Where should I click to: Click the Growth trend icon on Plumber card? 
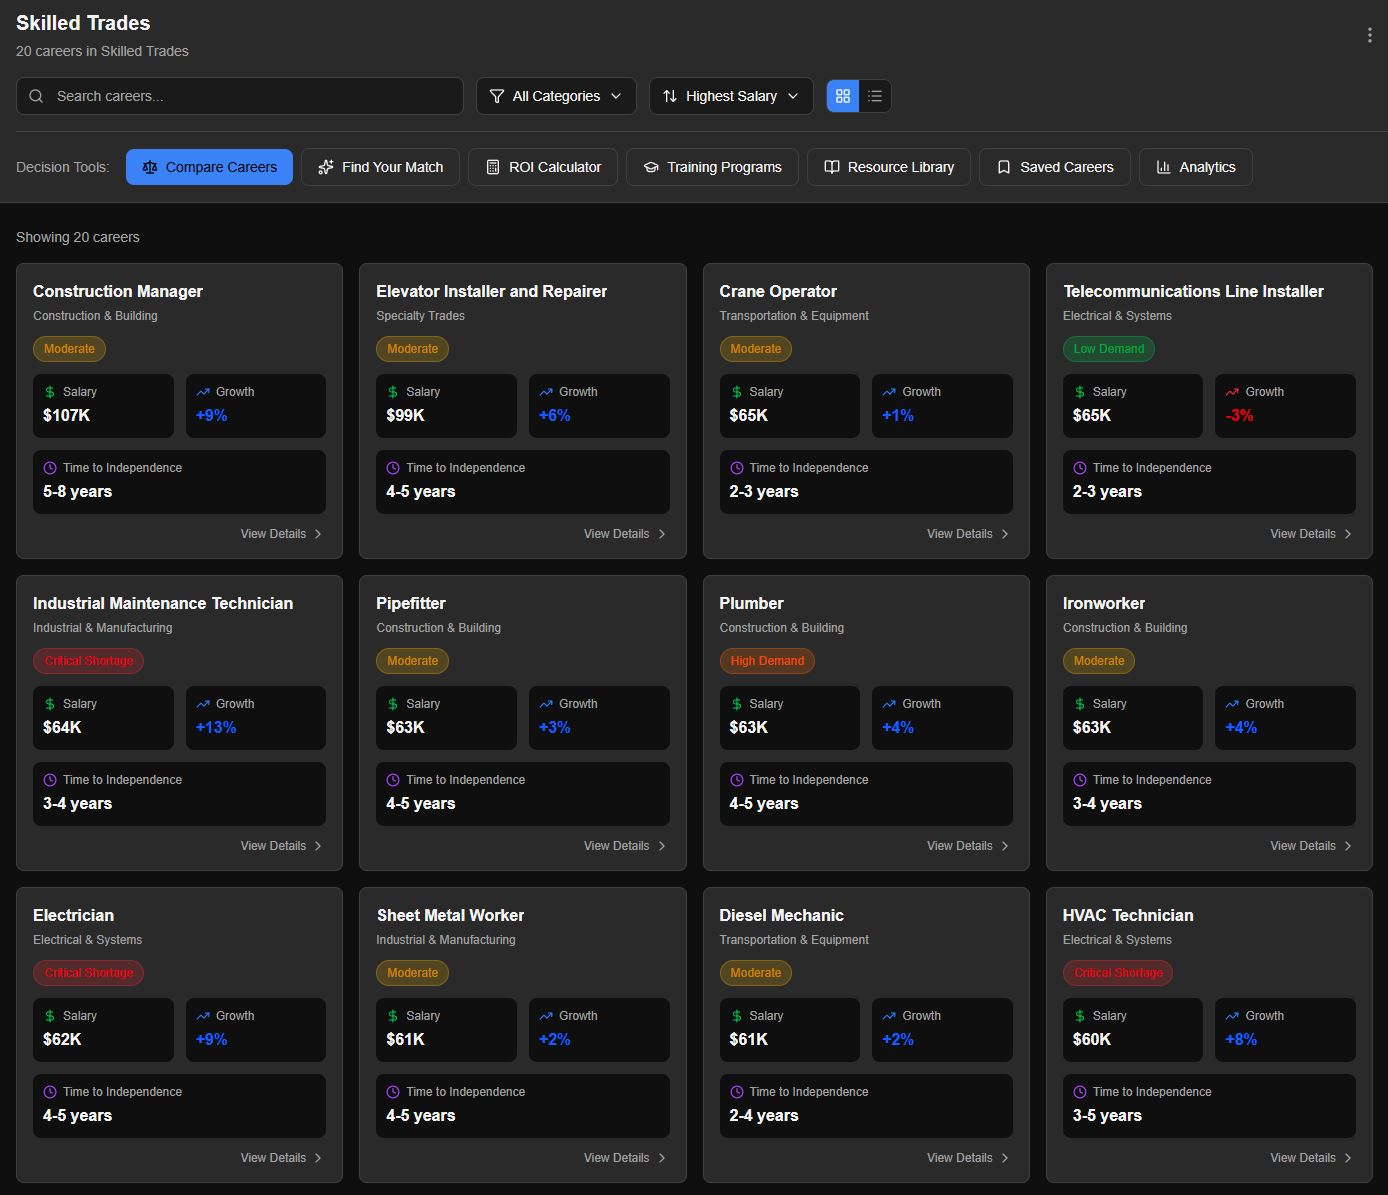(888, 703)
